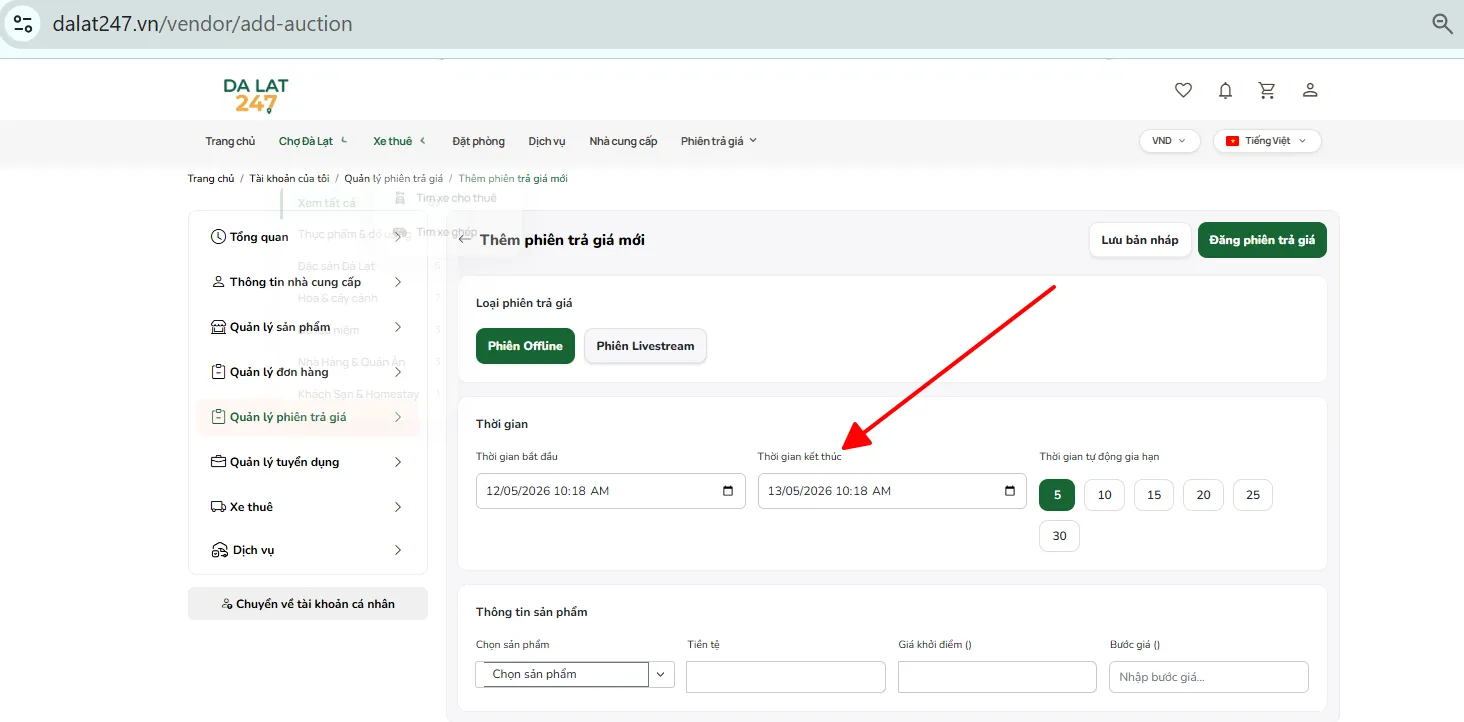The width and height of the screenshot is (1464, 722).
Task: Open the shopping cart icon
Action: (x=1267, y=90)
